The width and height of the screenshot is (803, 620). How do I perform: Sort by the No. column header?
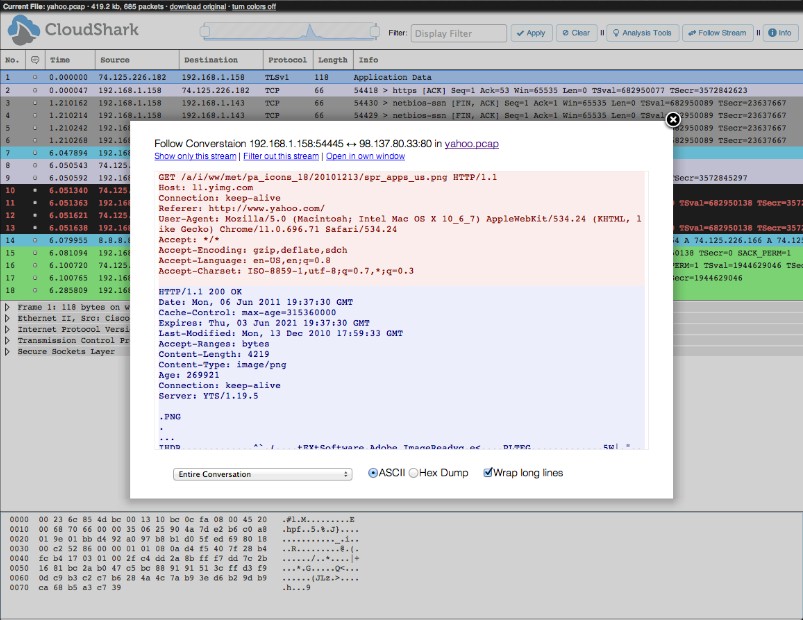[12, 60]
